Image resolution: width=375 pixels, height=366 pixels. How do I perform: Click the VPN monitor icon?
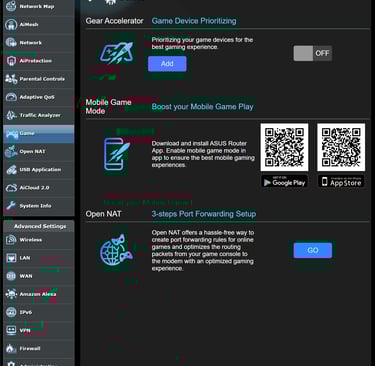(11, 330)
